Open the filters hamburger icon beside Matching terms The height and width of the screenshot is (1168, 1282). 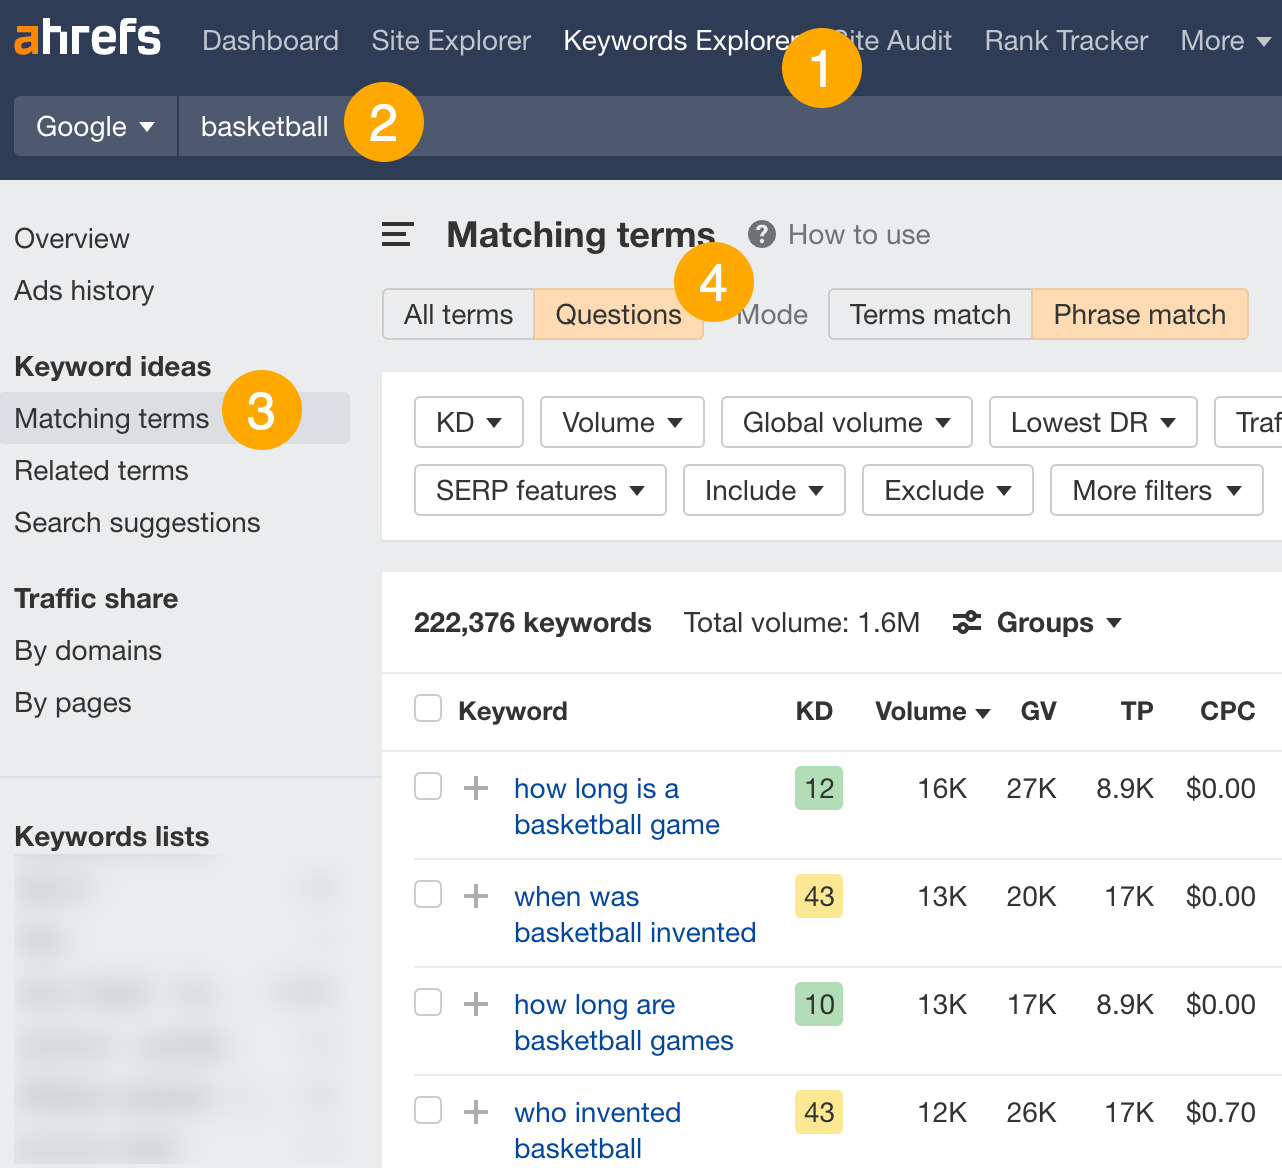(396, 235)
